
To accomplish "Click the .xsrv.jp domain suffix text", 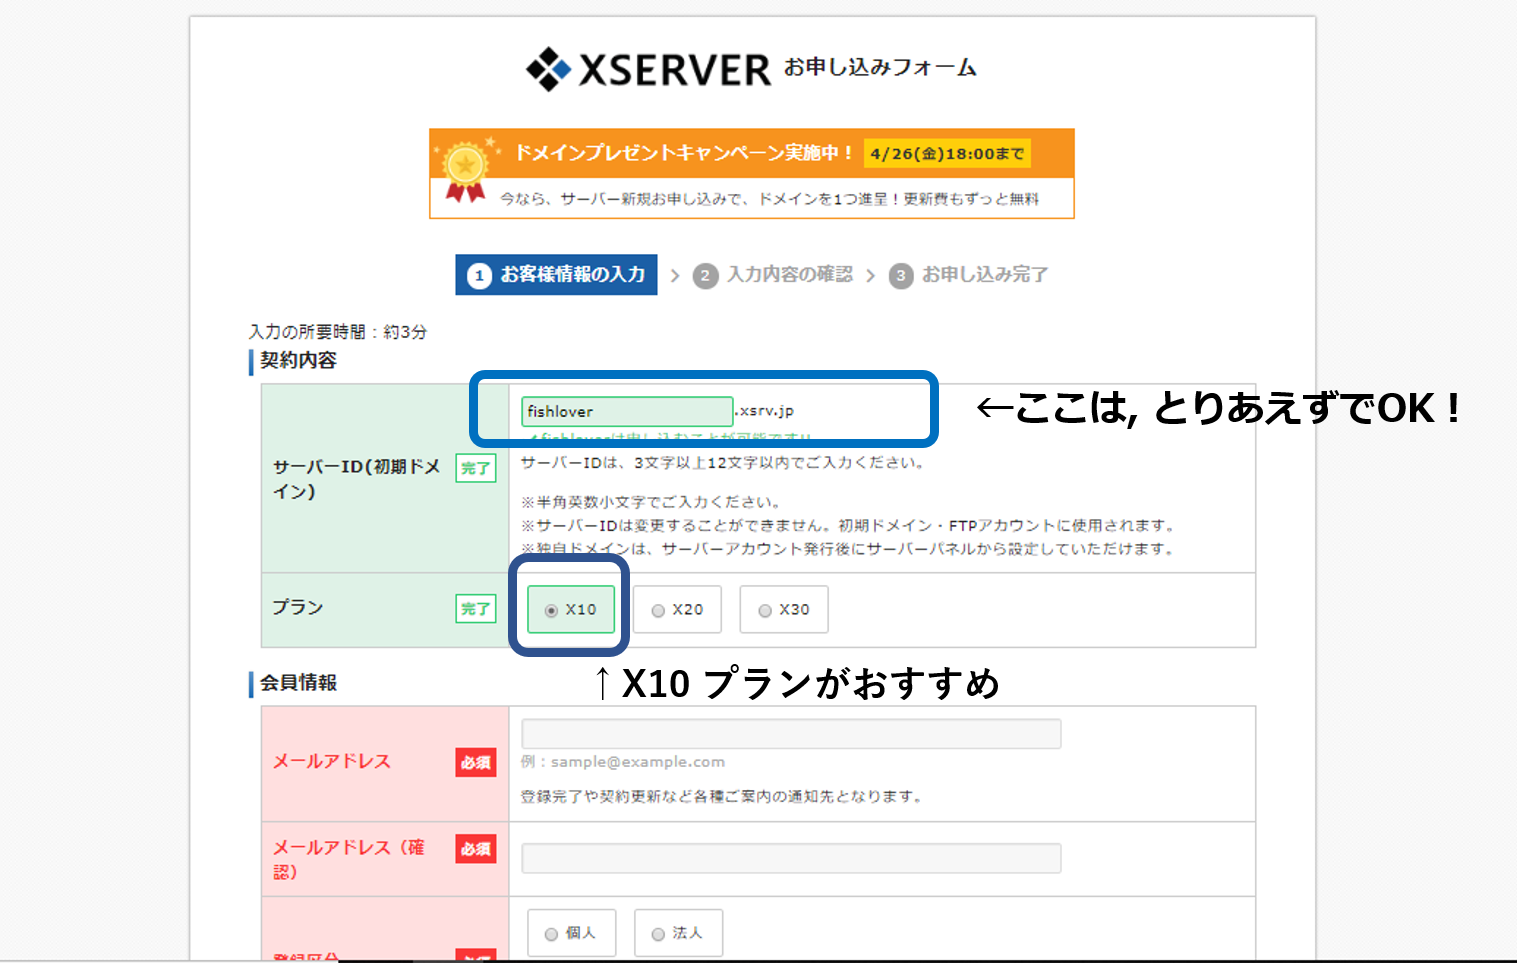I will [x=765, y=411].
